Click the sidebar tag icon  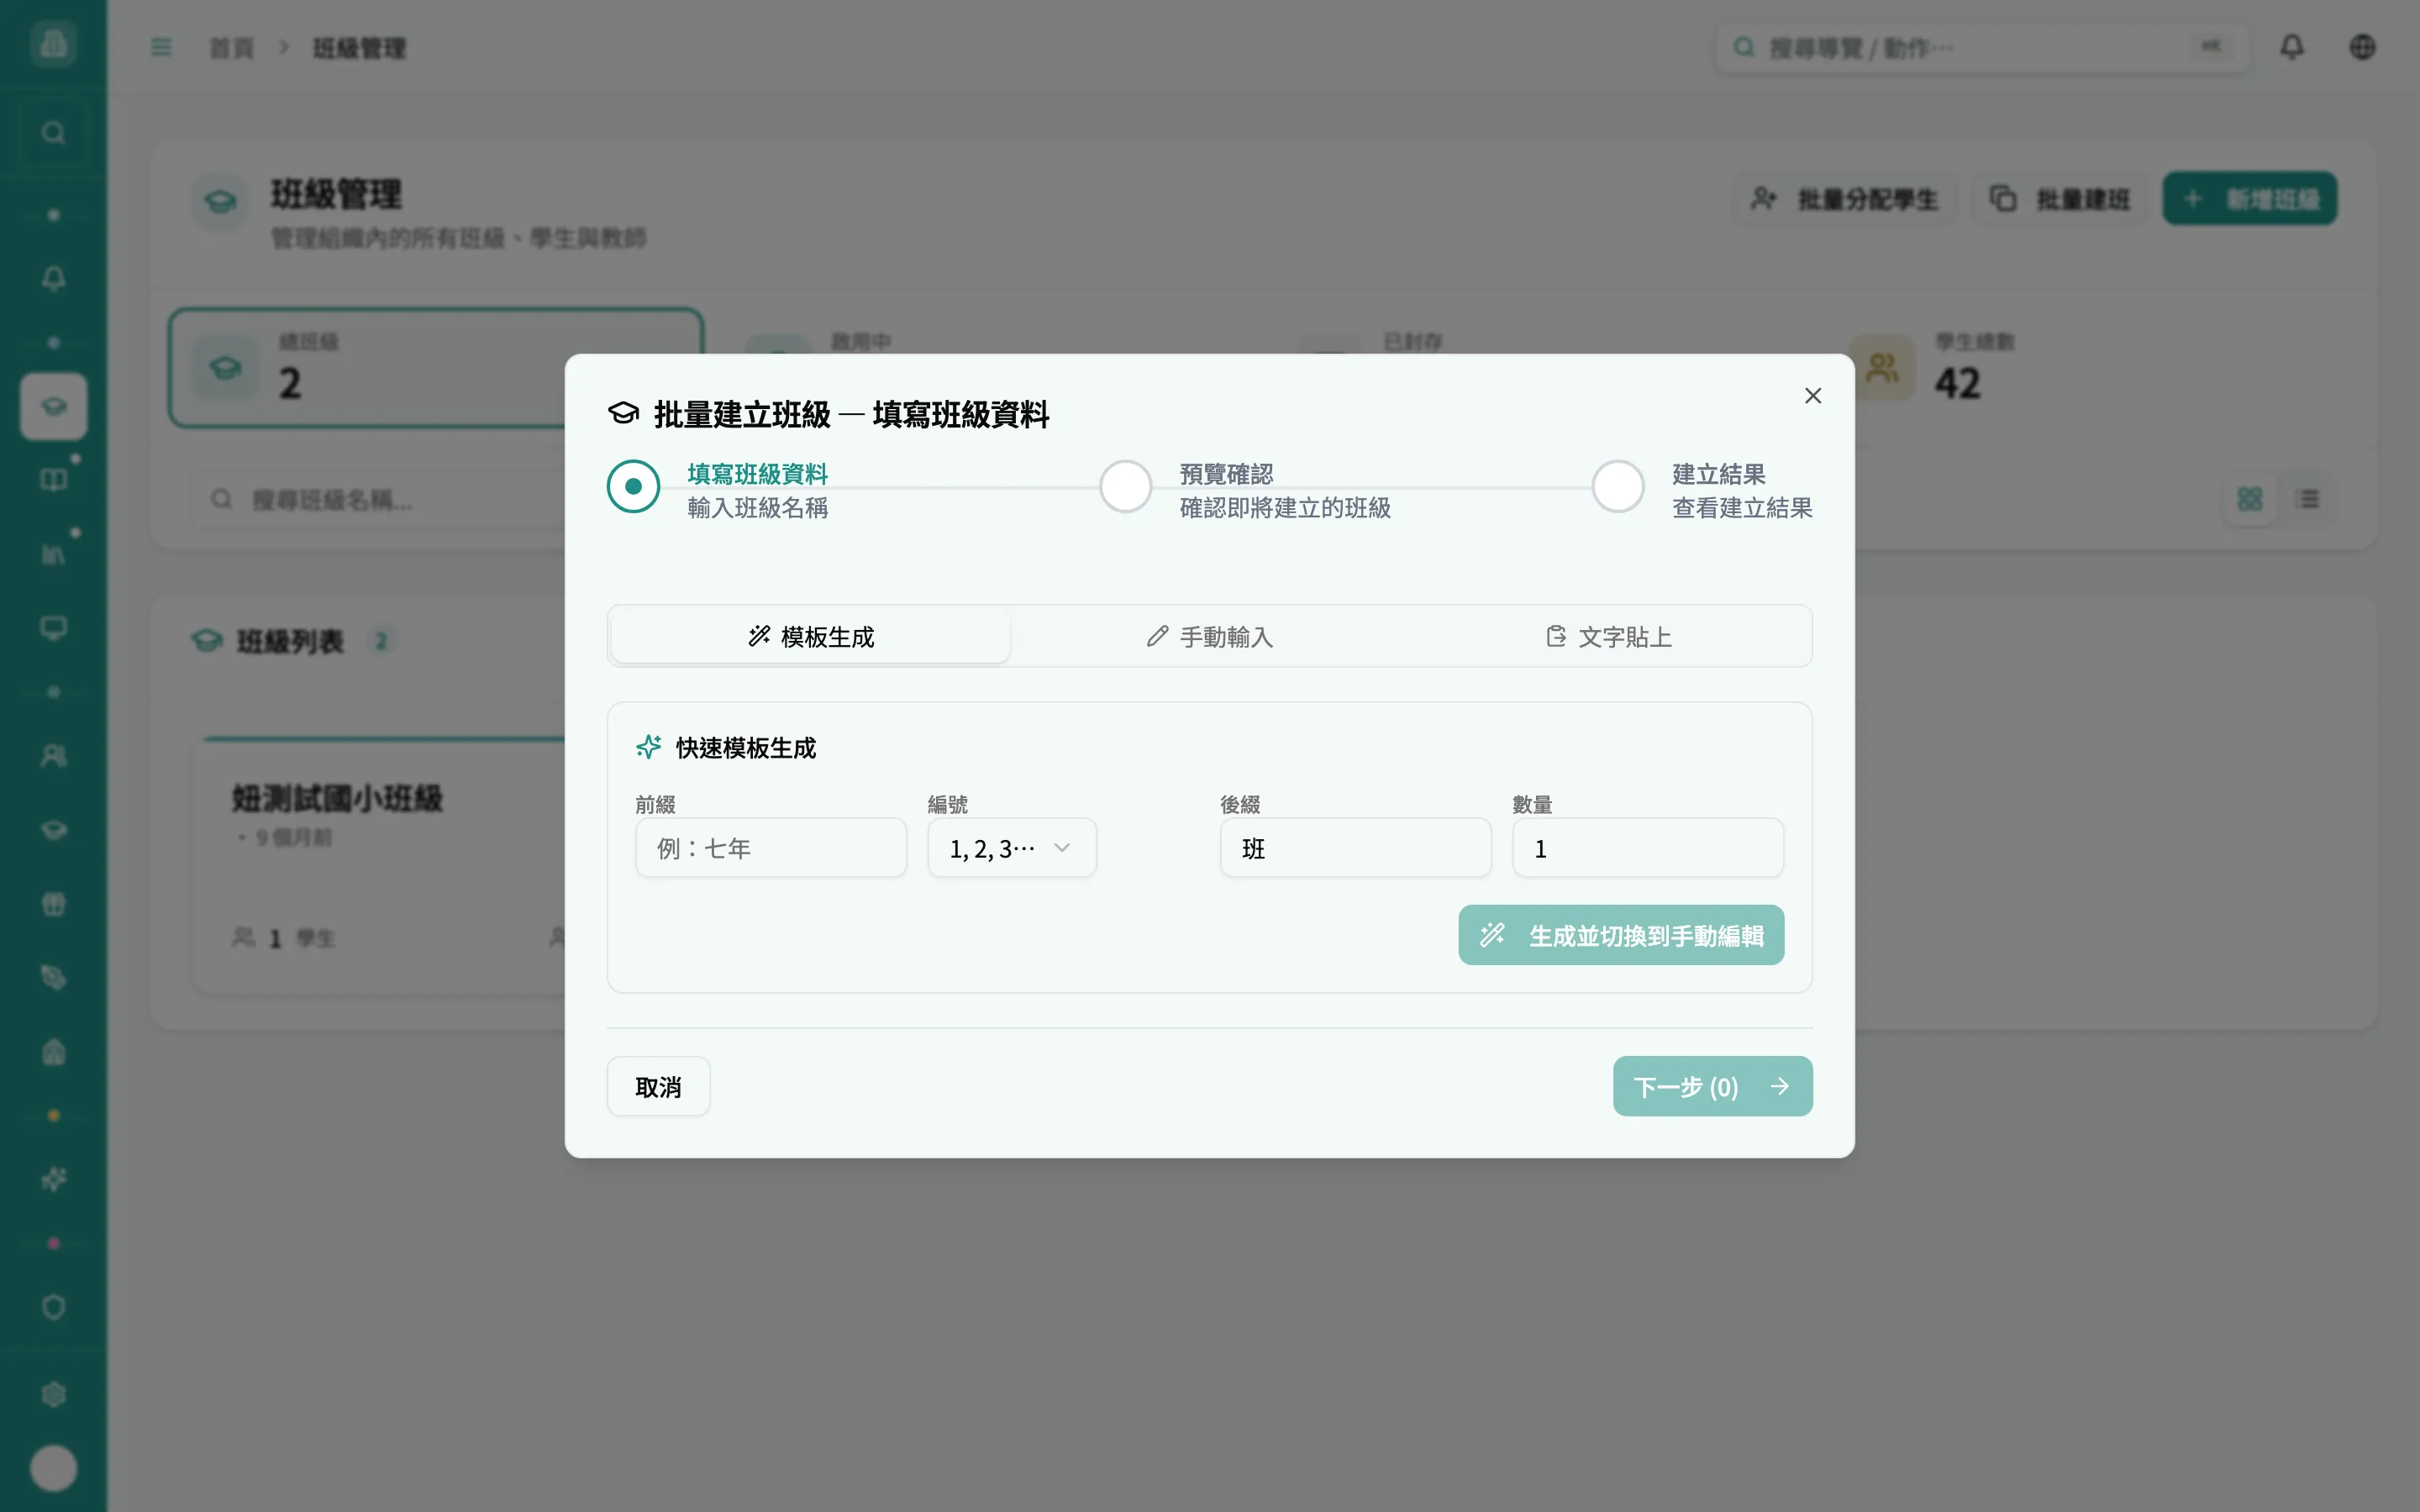pyautogui.click(x=53, y=978)
